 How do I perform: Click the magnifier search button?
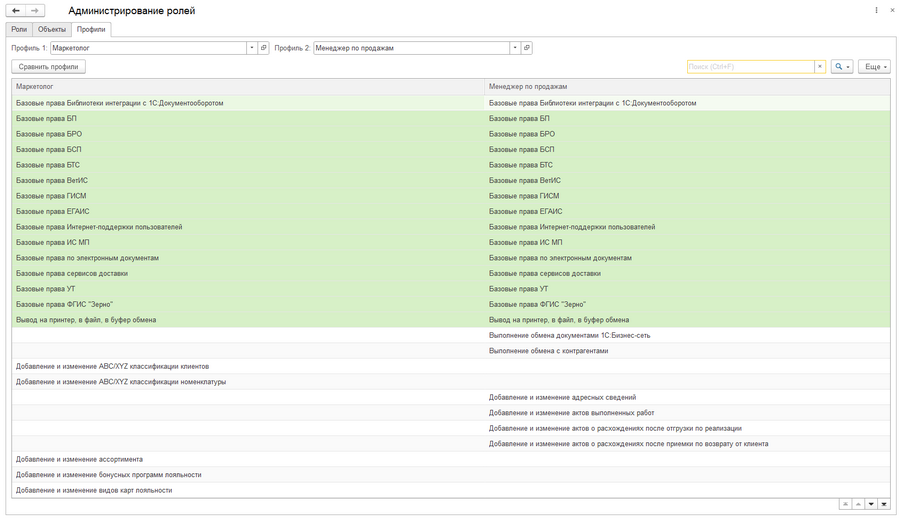(841, 67)
